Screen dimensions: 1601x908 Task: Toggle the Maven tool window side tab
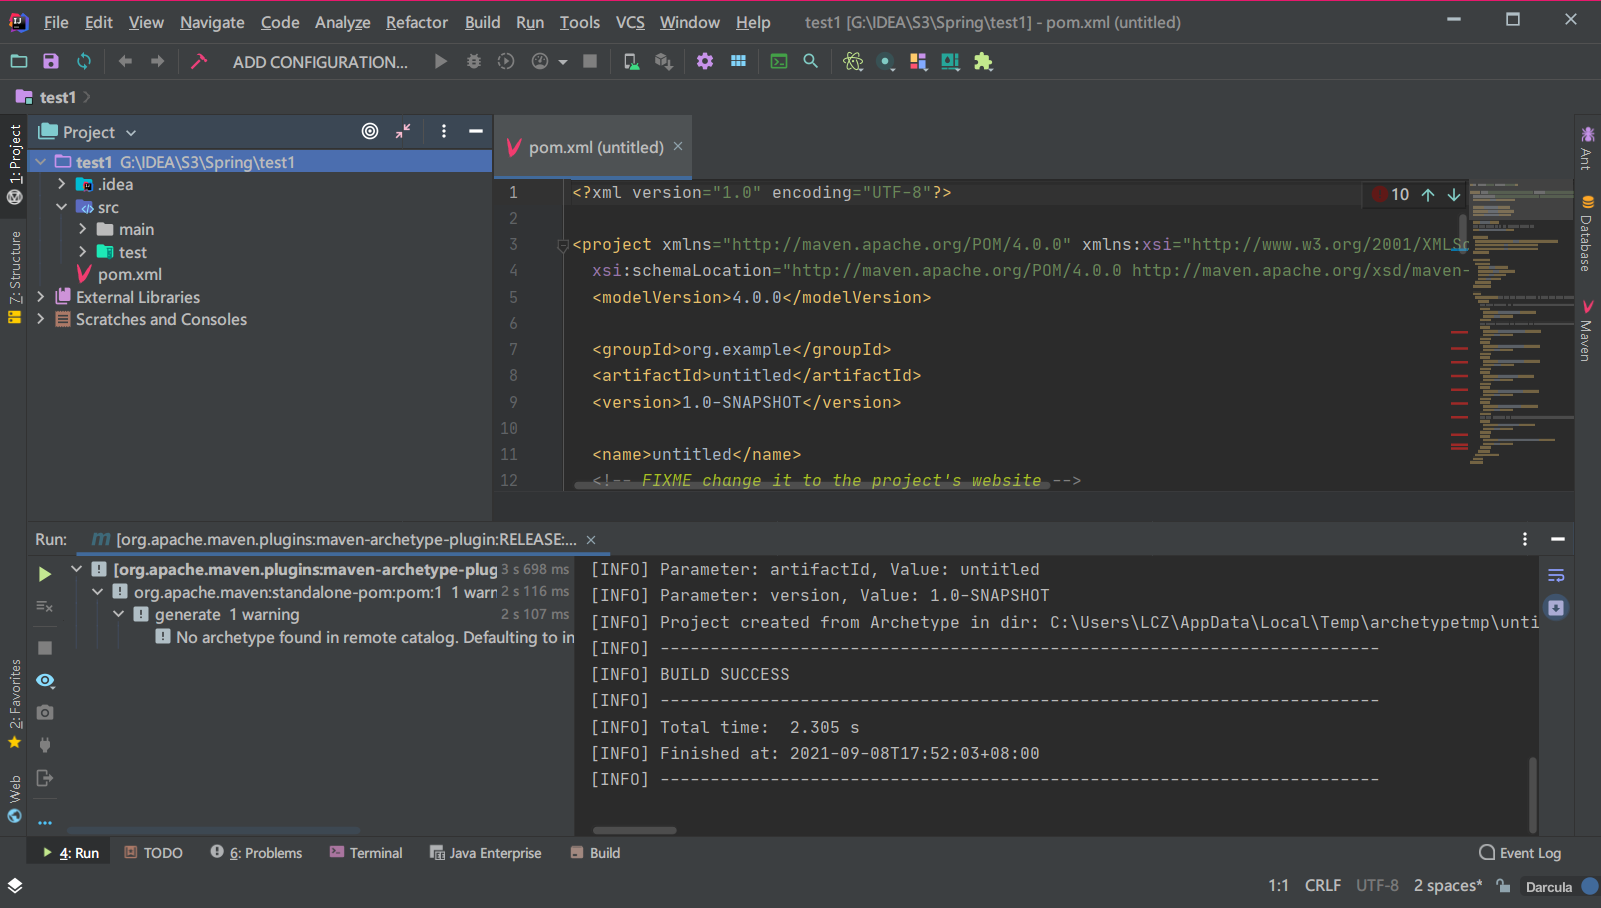(1587, 330)
